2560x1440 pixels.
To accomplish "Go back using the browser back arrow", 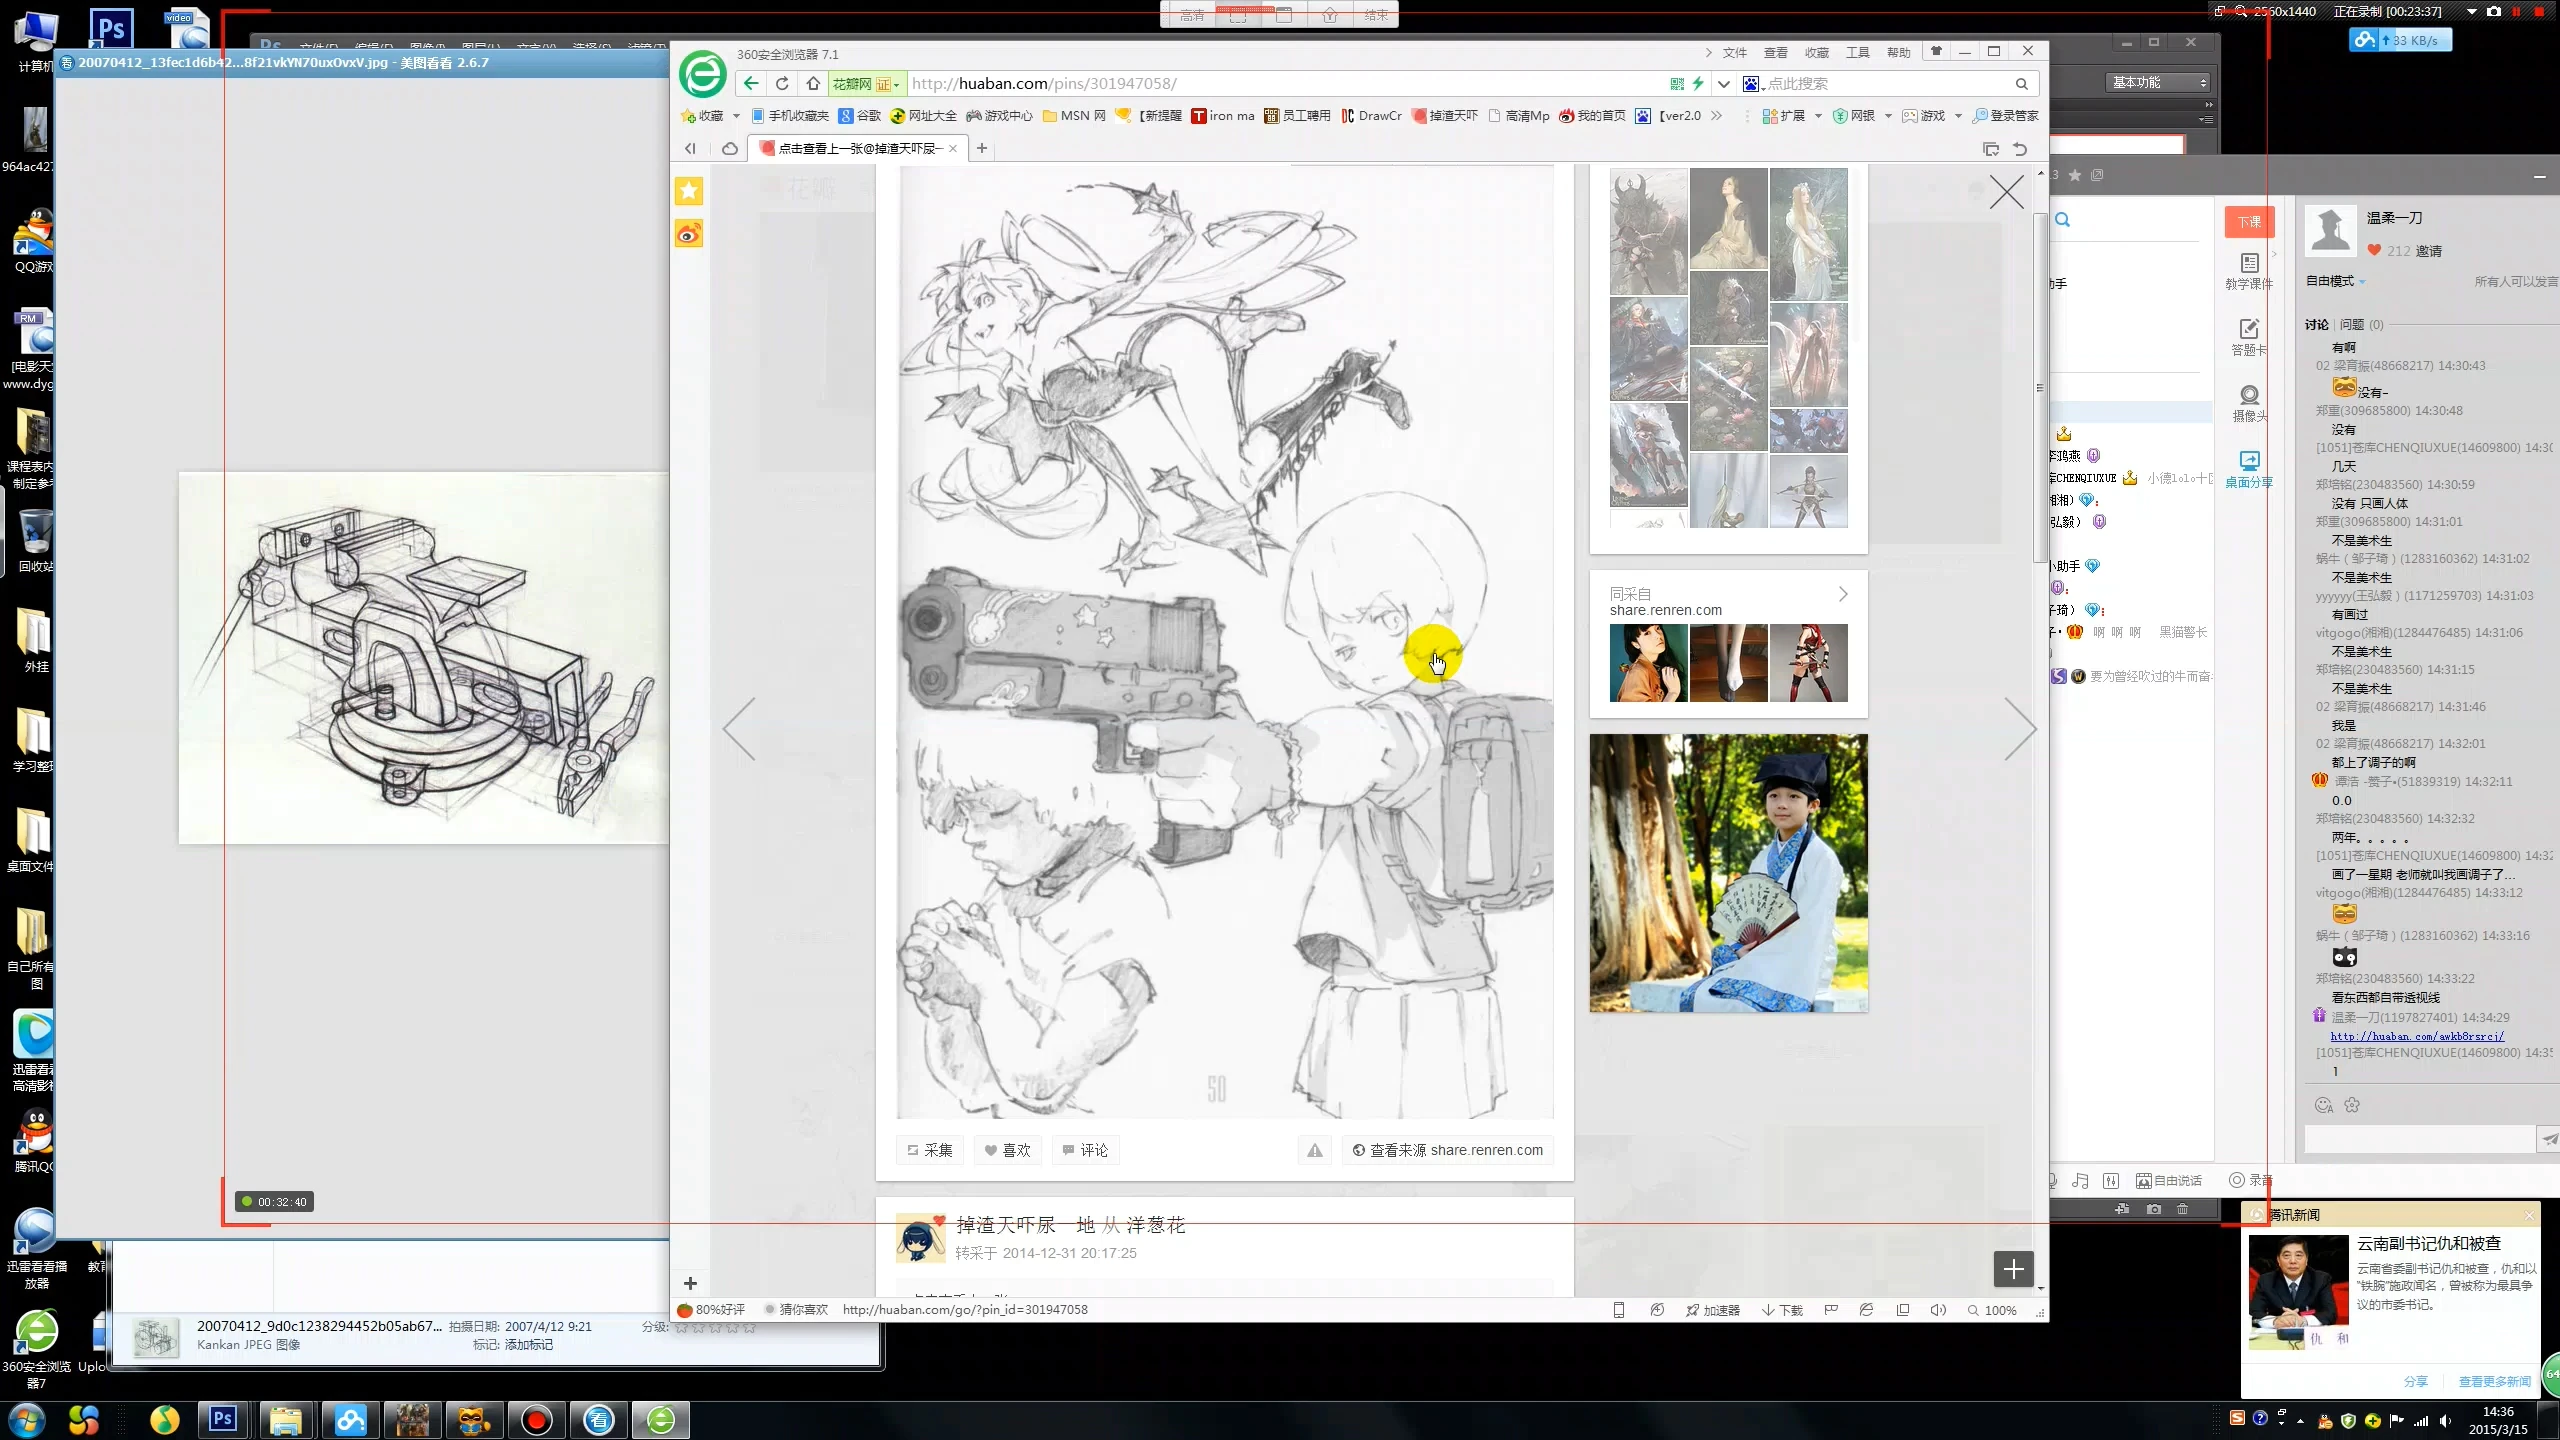I will (751, 84).
